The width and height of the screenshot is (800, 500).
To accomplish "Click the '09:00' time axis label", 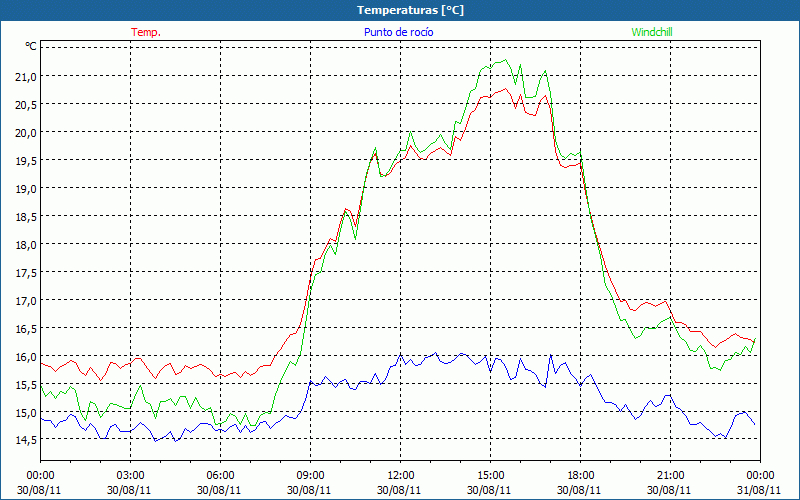I will tap(310, 476).
